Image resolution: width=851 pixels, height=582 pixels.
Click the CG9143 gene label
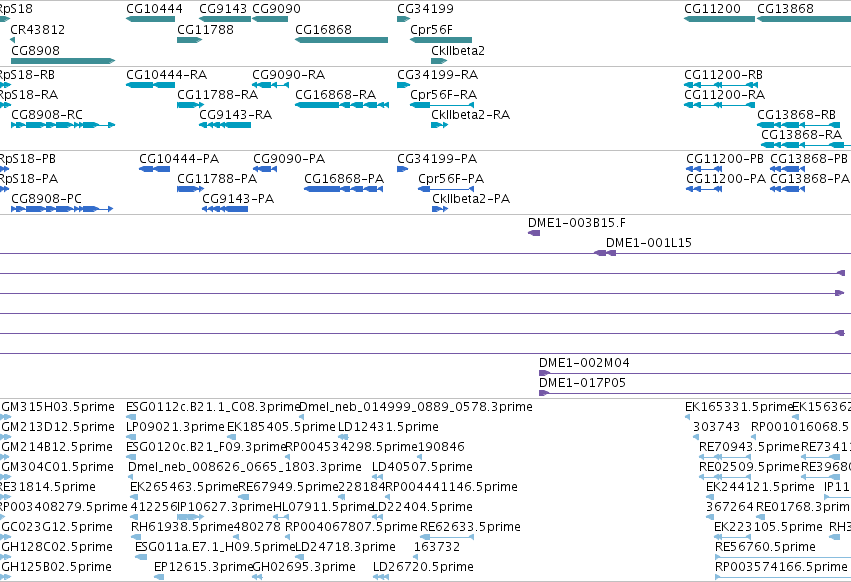[x=223, y=9]
